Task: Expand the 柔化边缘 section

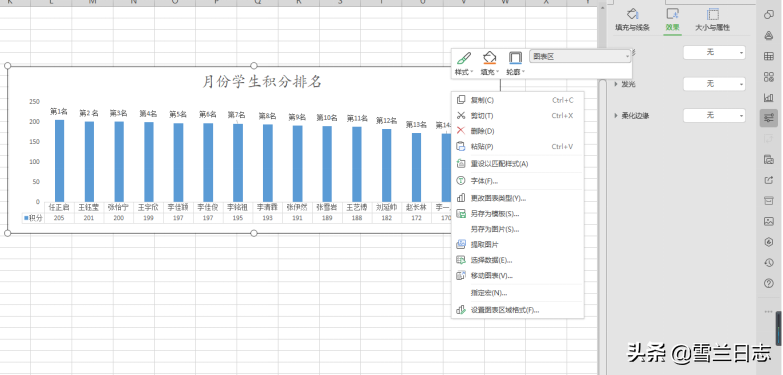Action: point(616,115)
